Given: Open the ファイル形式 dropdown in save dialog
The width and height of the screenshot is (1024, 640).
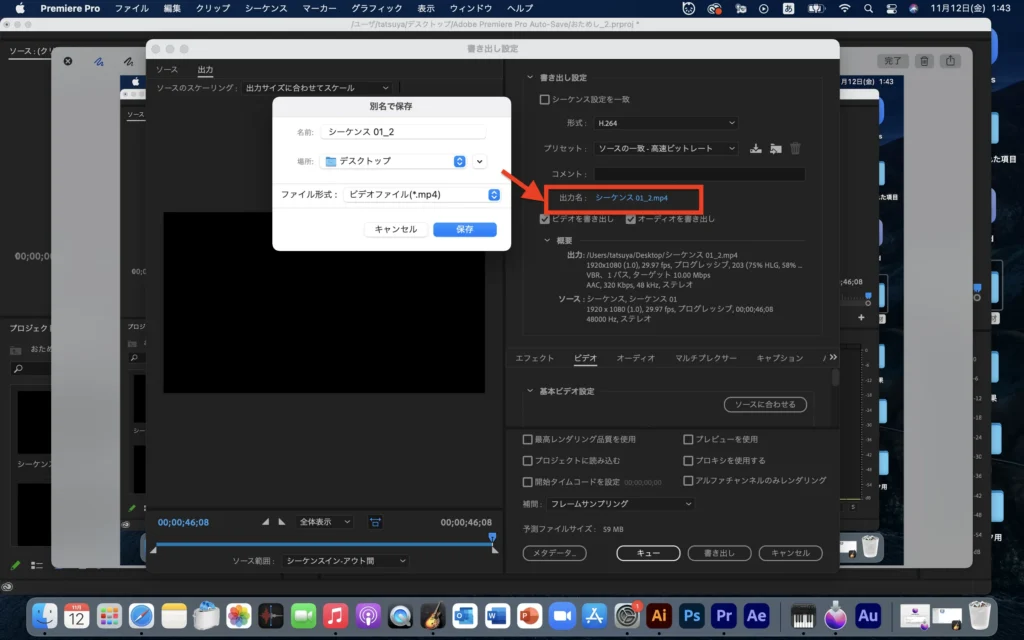Looking at the screenshot, I should tap(421, 195).
